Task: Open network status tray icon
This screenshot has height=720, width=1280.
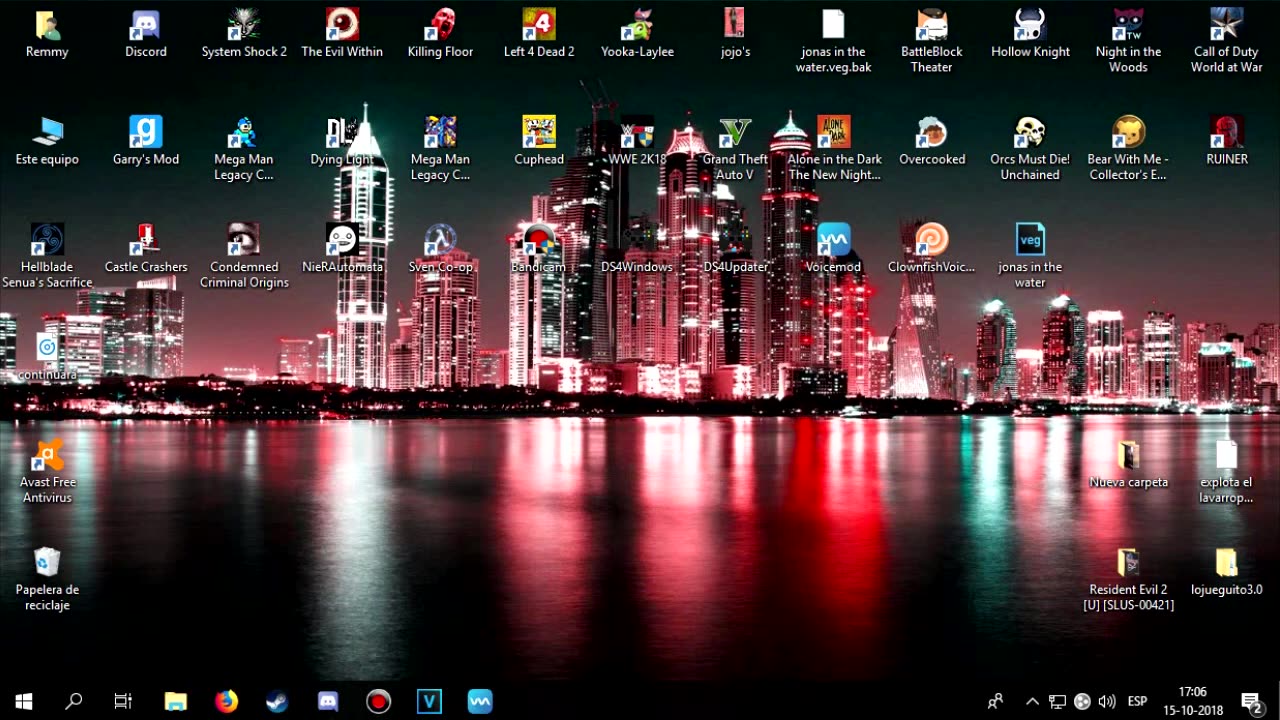Action: point(1057,701)
